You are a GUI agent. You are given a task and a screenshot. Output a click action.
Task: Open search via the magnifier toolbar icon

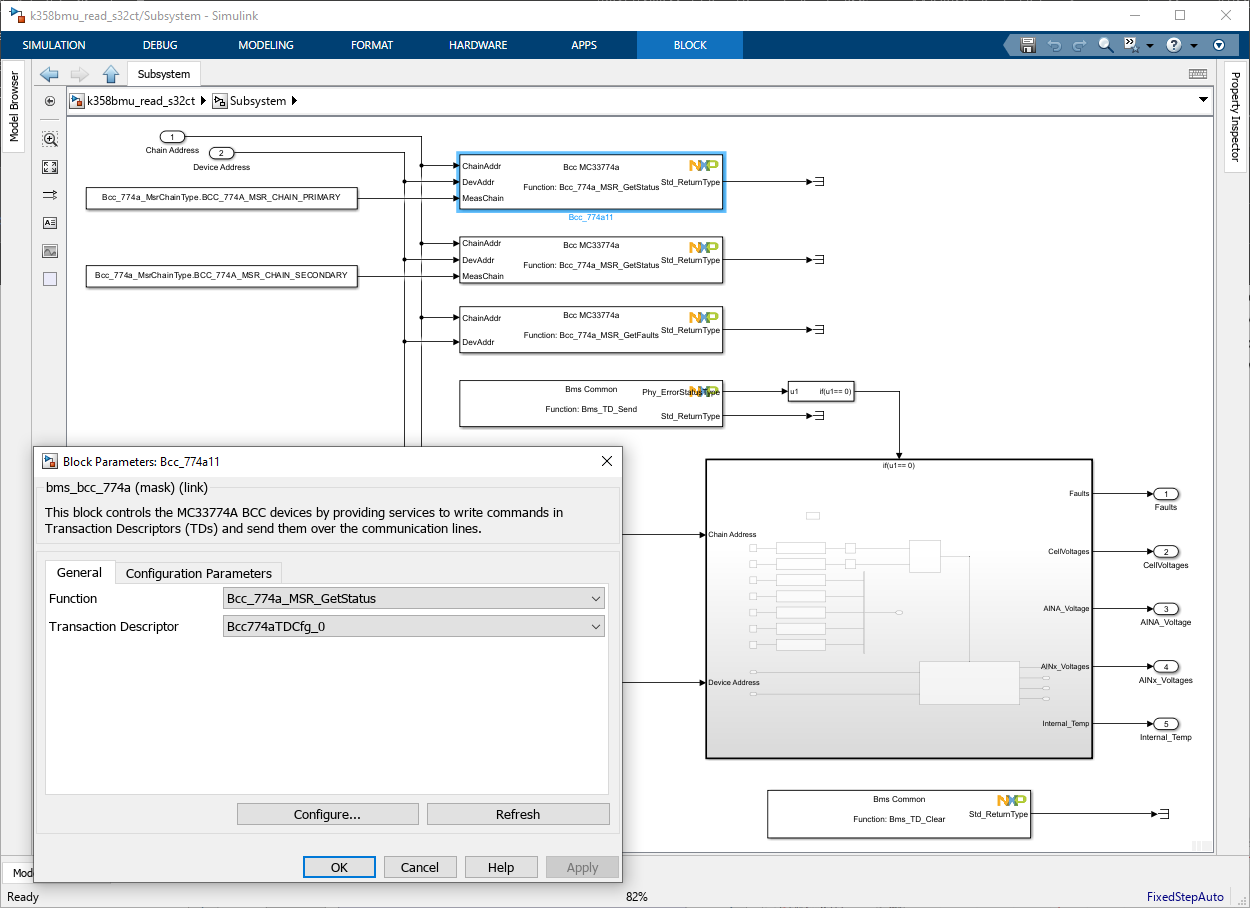(x=1104, y=45)
